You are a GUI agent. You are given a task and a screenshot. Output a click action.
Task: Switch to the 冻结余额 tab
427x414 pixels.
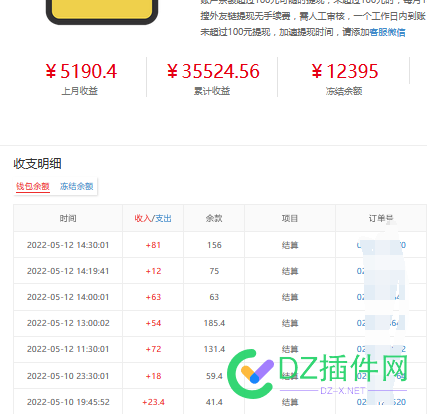point(77,186)
